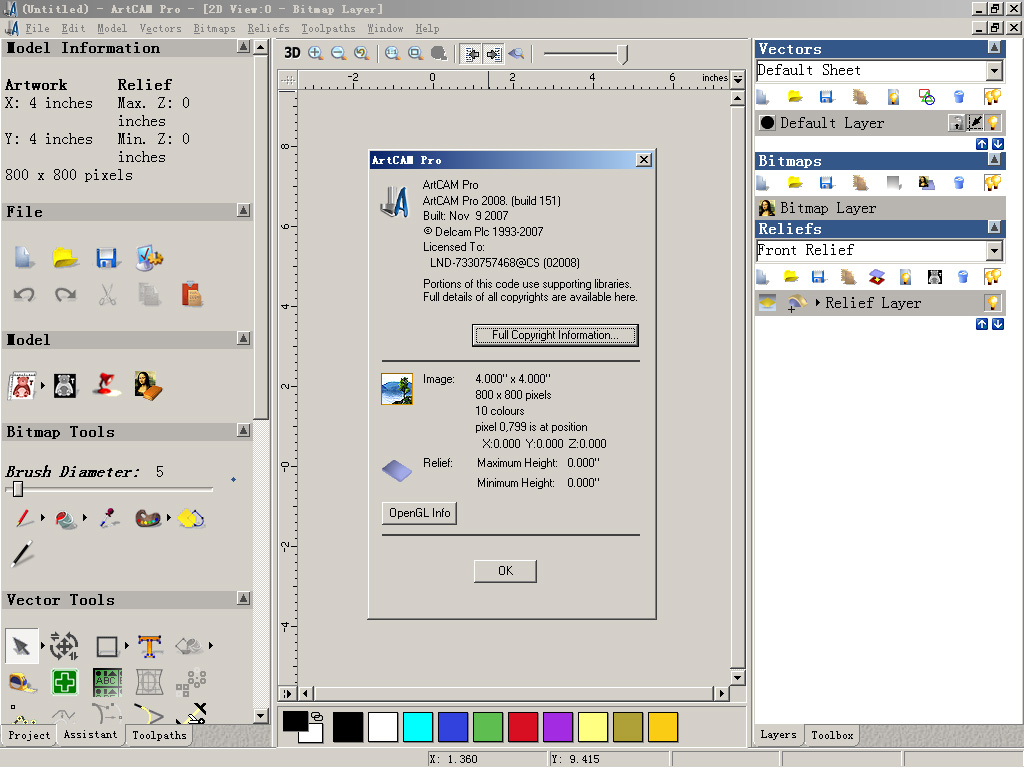Click the trash bin icon in Vectors panel
The image size is (1024, 768).
tap(959, 97)
